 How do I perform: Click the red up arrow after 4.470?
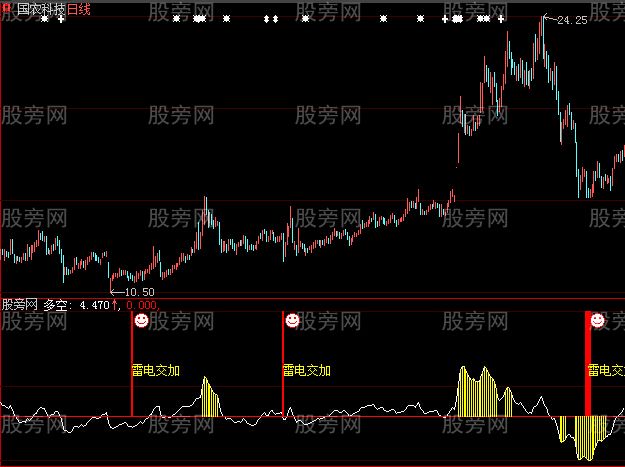115,305
